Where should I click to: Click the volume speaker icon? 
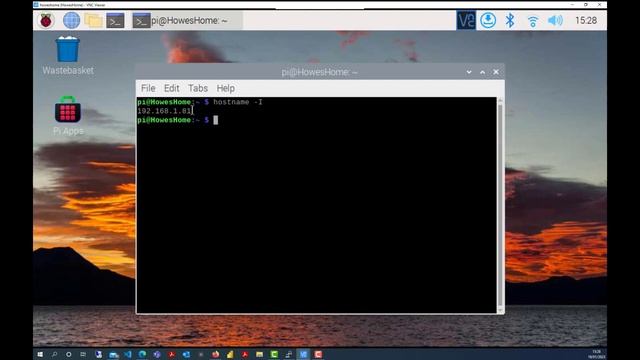pyautogui.click(x=555, y=20)
